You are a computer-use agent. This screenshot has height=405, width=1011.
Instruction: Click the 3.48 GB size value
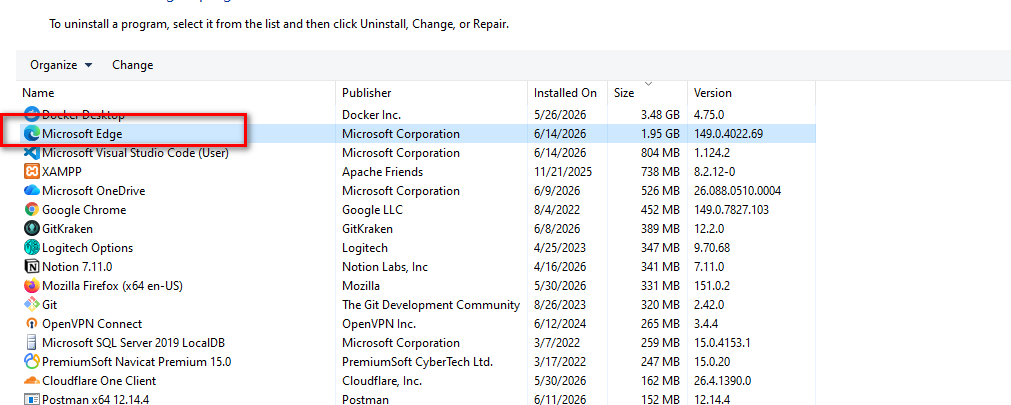660,115
